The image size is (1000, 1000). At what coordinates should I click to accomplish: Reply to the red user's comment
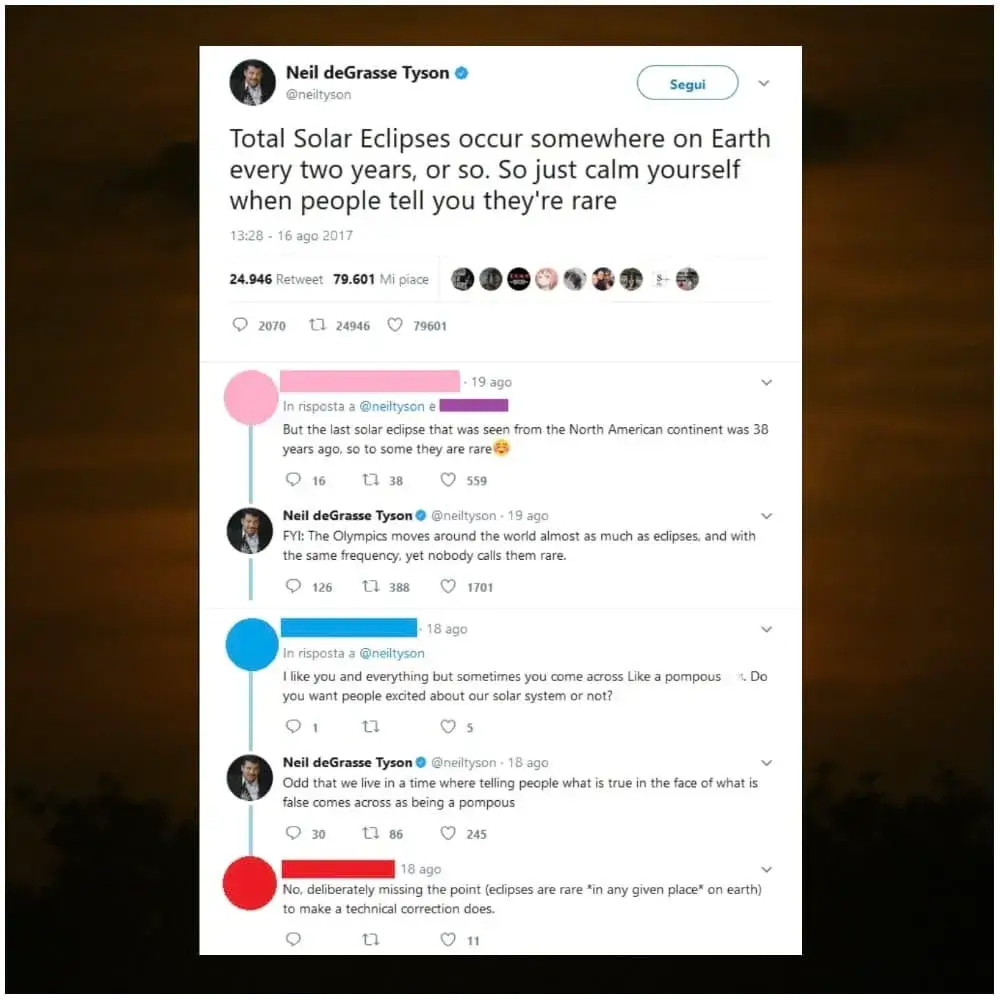tap(293, 938)
